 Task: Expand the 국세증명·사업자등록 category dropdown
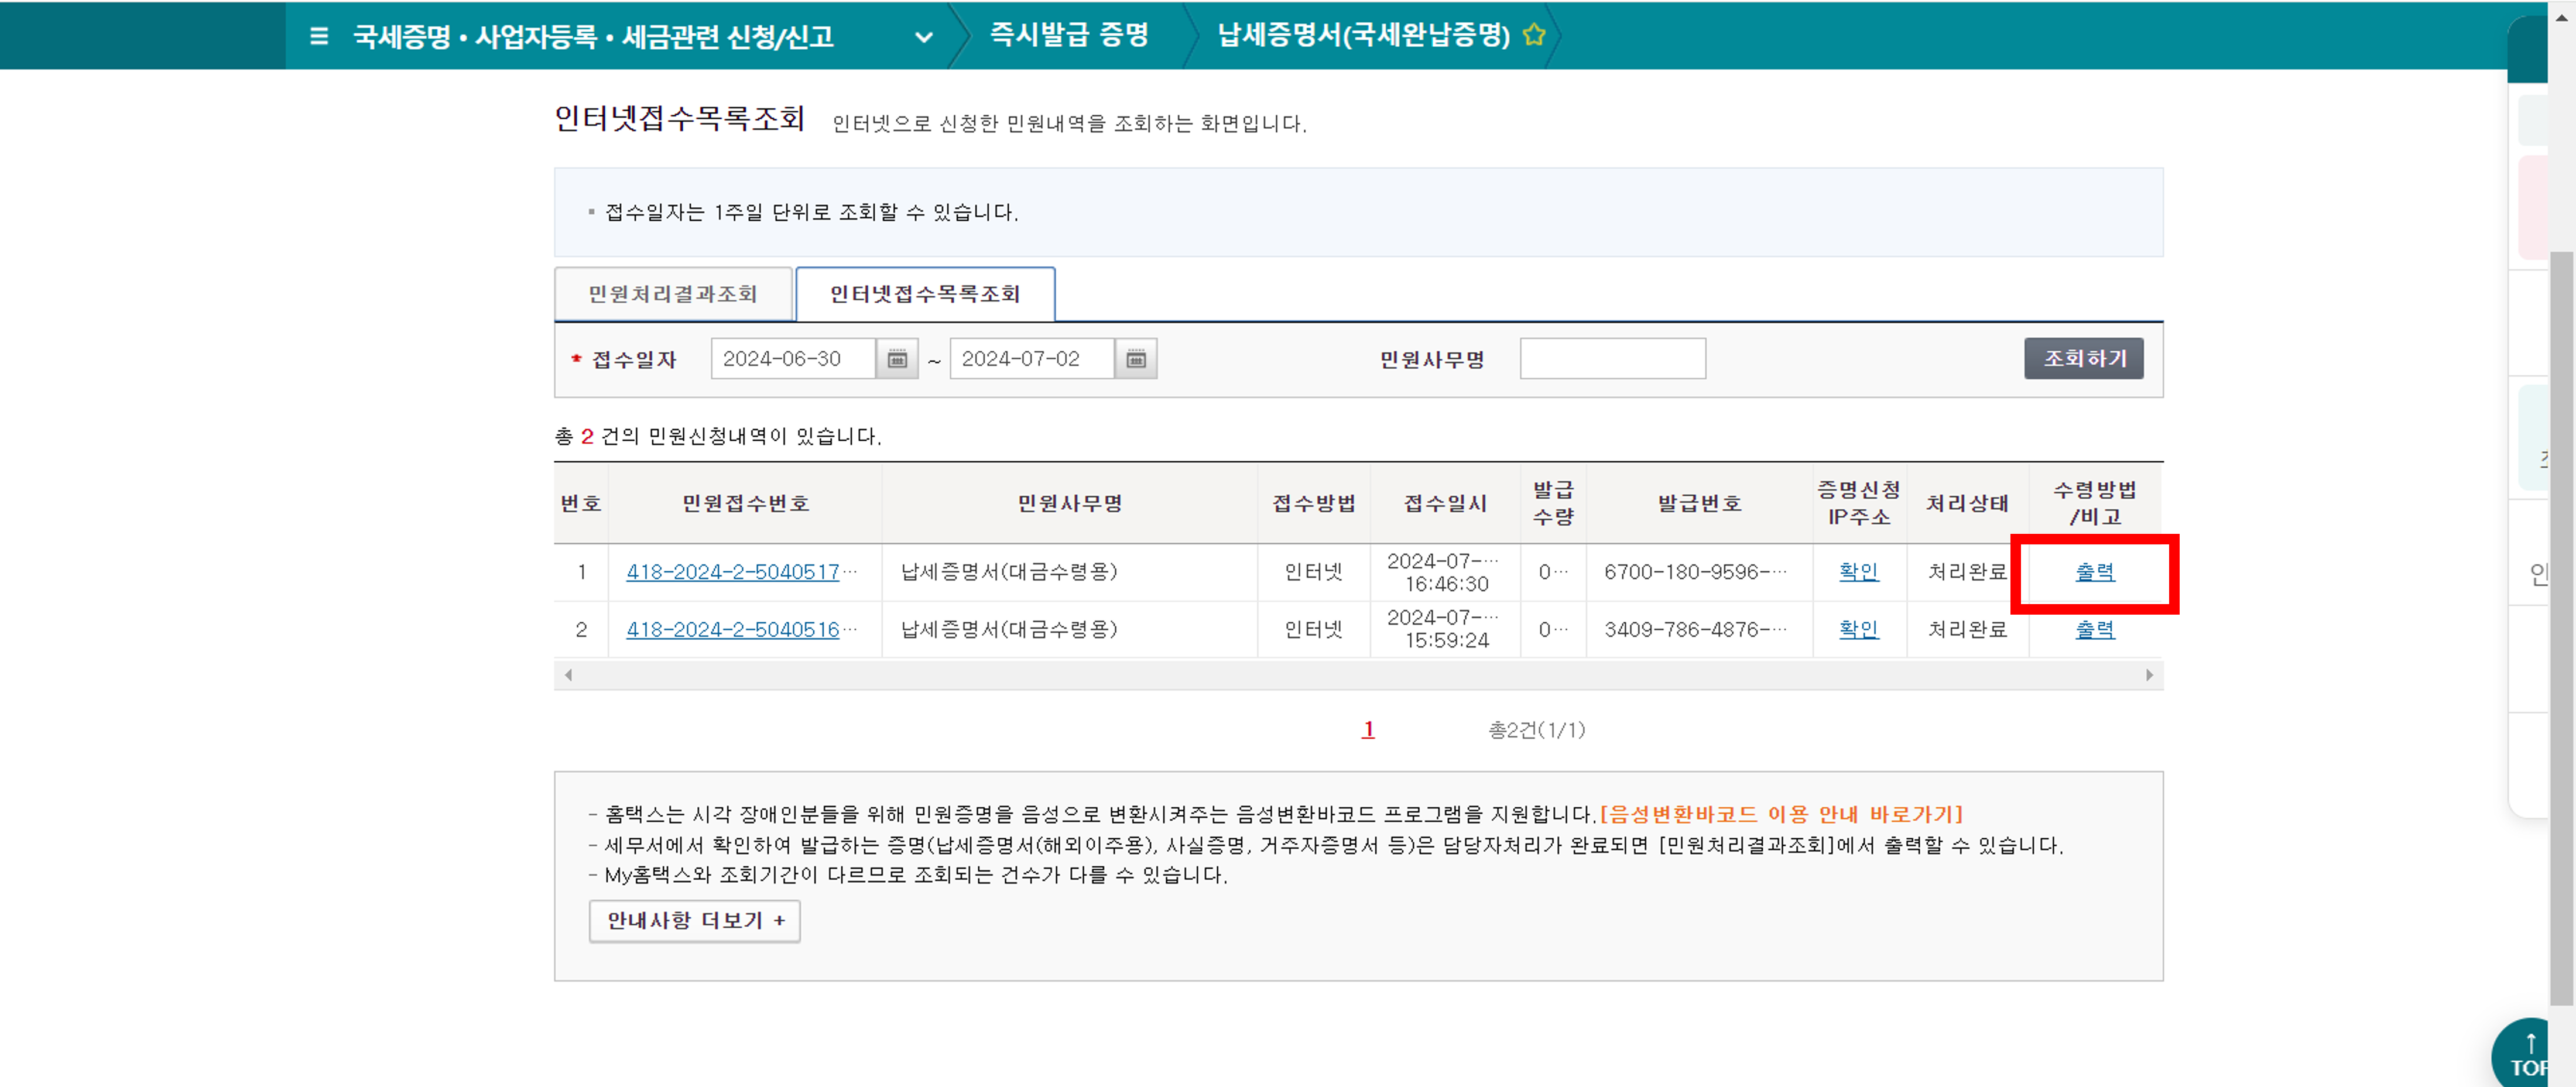(x=924, y=37)
